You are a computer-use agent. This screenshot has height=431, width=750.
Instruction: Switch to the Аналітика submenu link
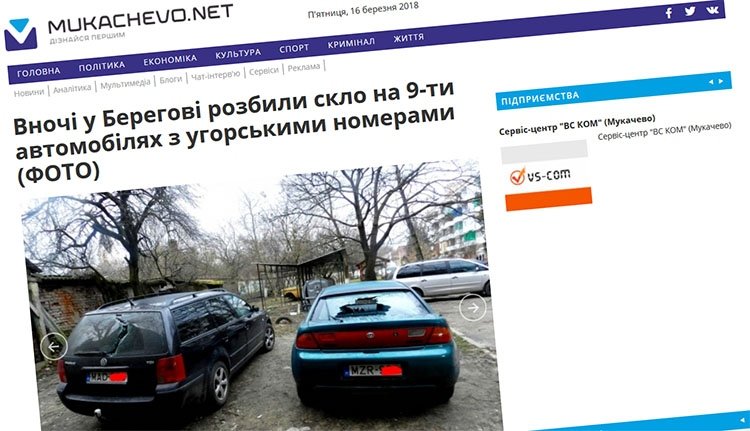coord(72,88)
